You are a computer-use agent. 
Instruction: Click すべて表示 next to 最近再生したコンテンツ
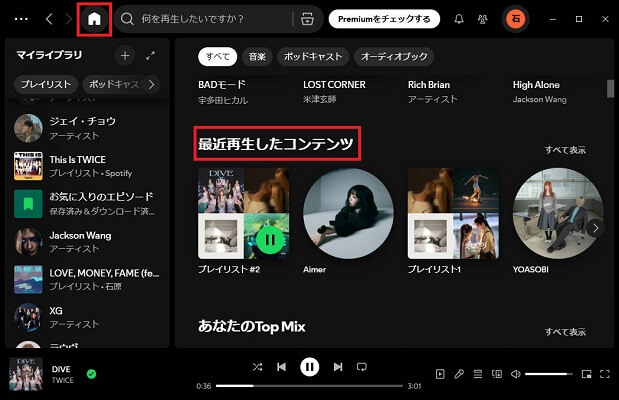click(565, 150)
